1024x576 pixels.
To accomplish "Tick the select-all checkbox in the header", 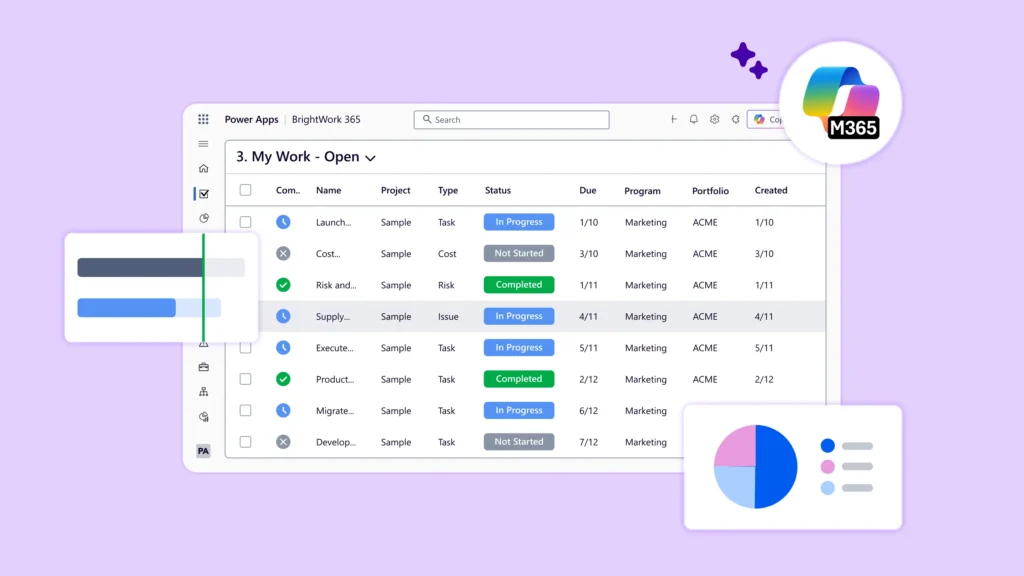I will [245, 190].
